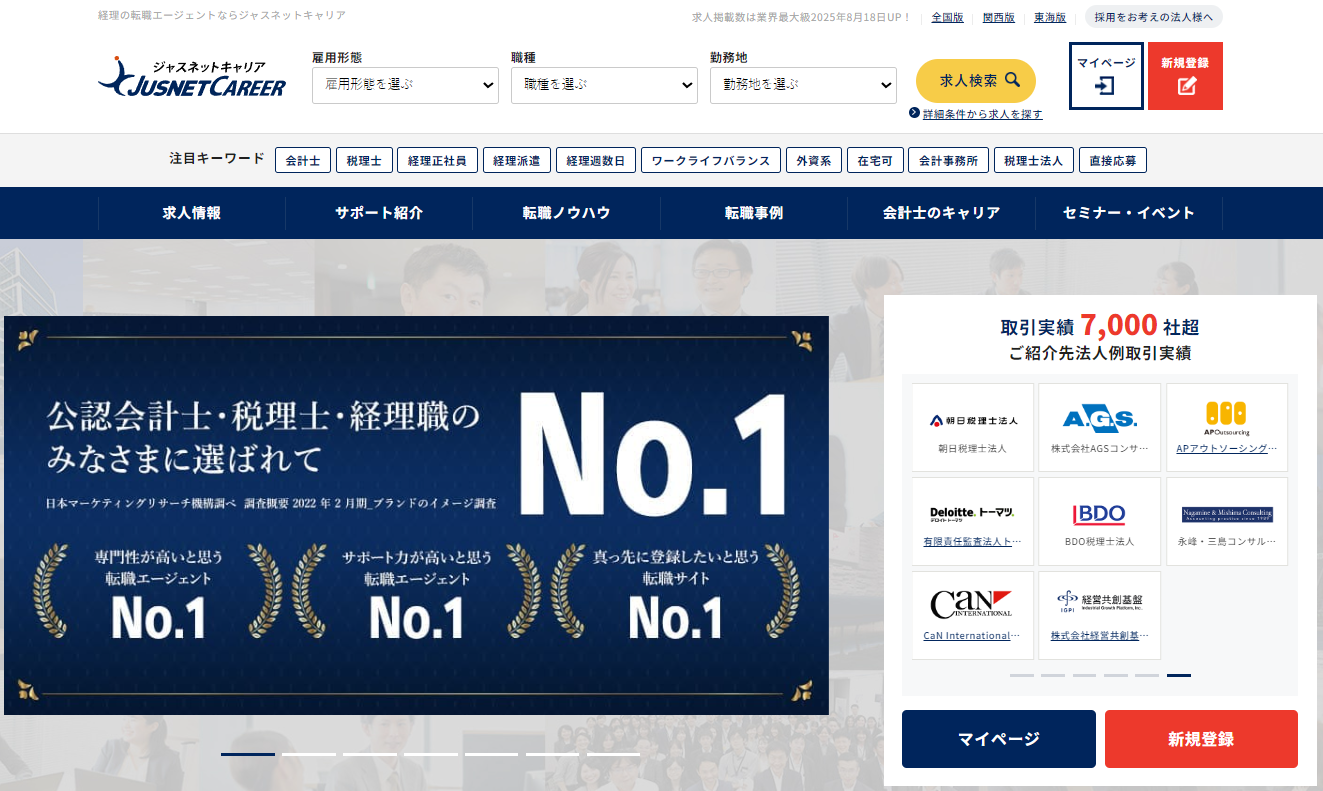The image size is (1323, 791).
Task: Select the 経理週数日 keyword tag
Action: click(595, 160)
